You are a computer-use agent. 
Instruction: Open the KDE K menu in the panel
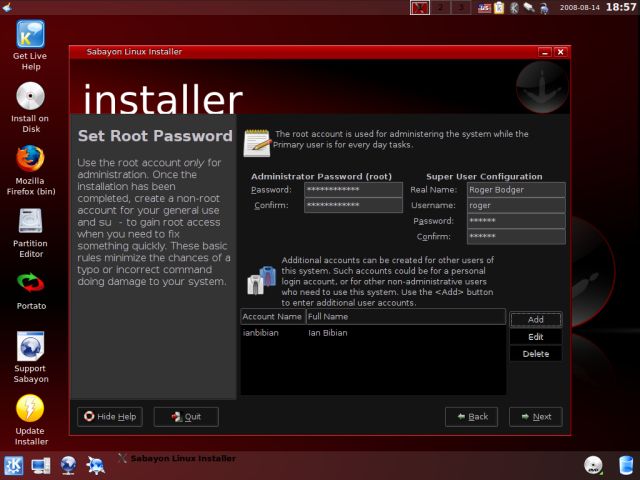click(x=15, y=465)
